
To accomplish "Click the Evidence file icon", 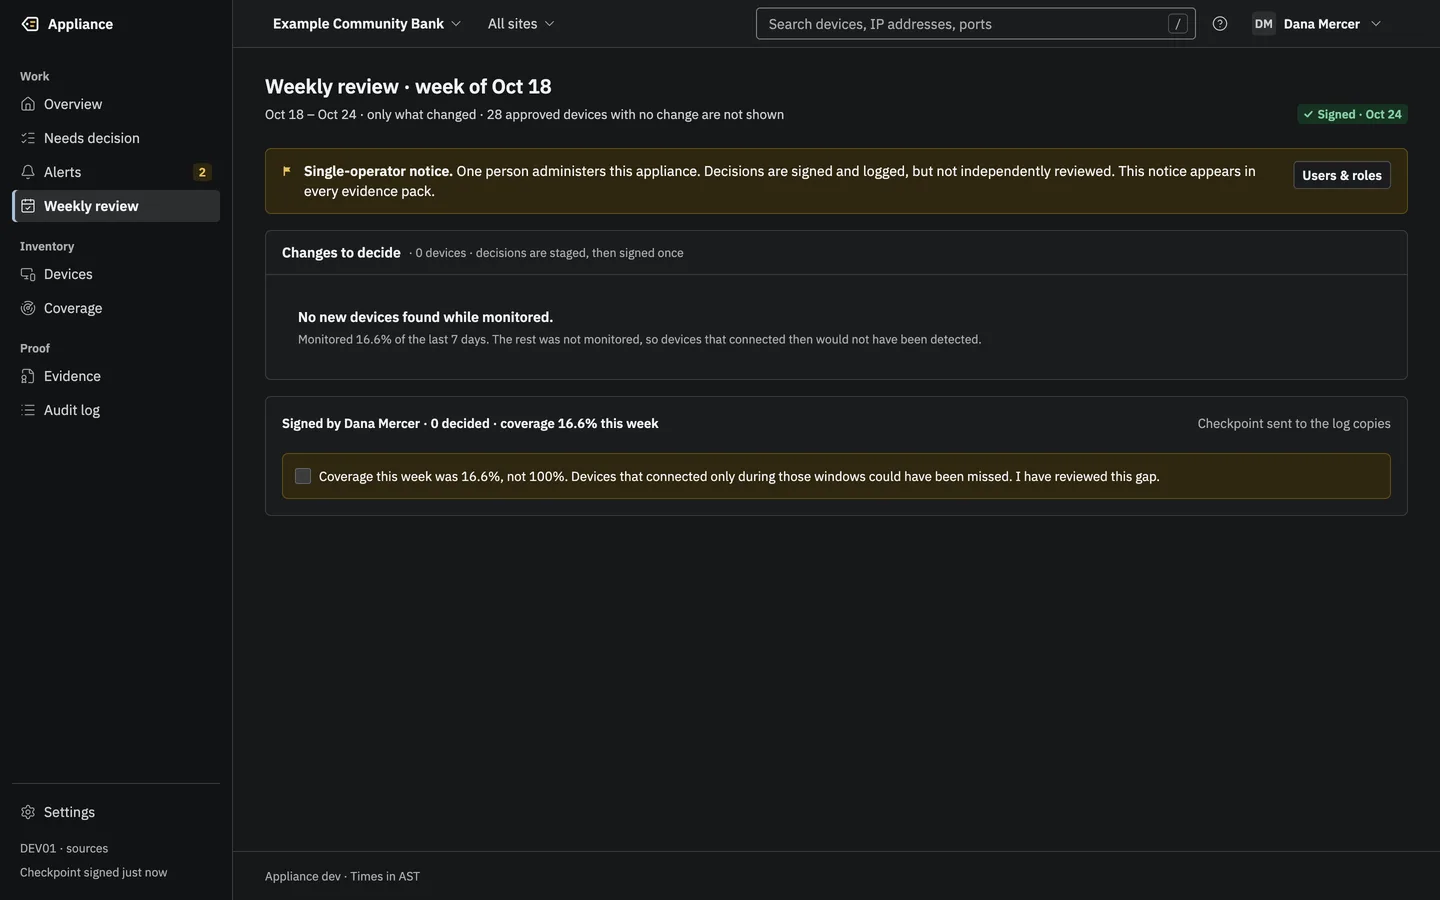I will [28, 376].
